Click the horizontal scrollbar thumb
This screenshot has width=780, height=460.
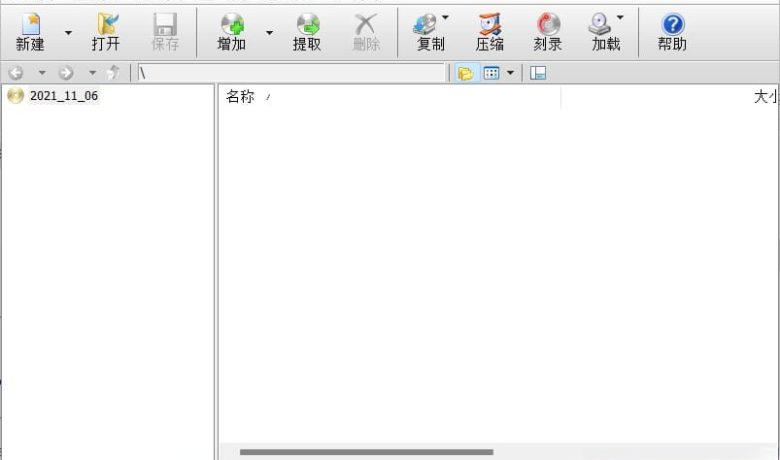click(367, 452)
